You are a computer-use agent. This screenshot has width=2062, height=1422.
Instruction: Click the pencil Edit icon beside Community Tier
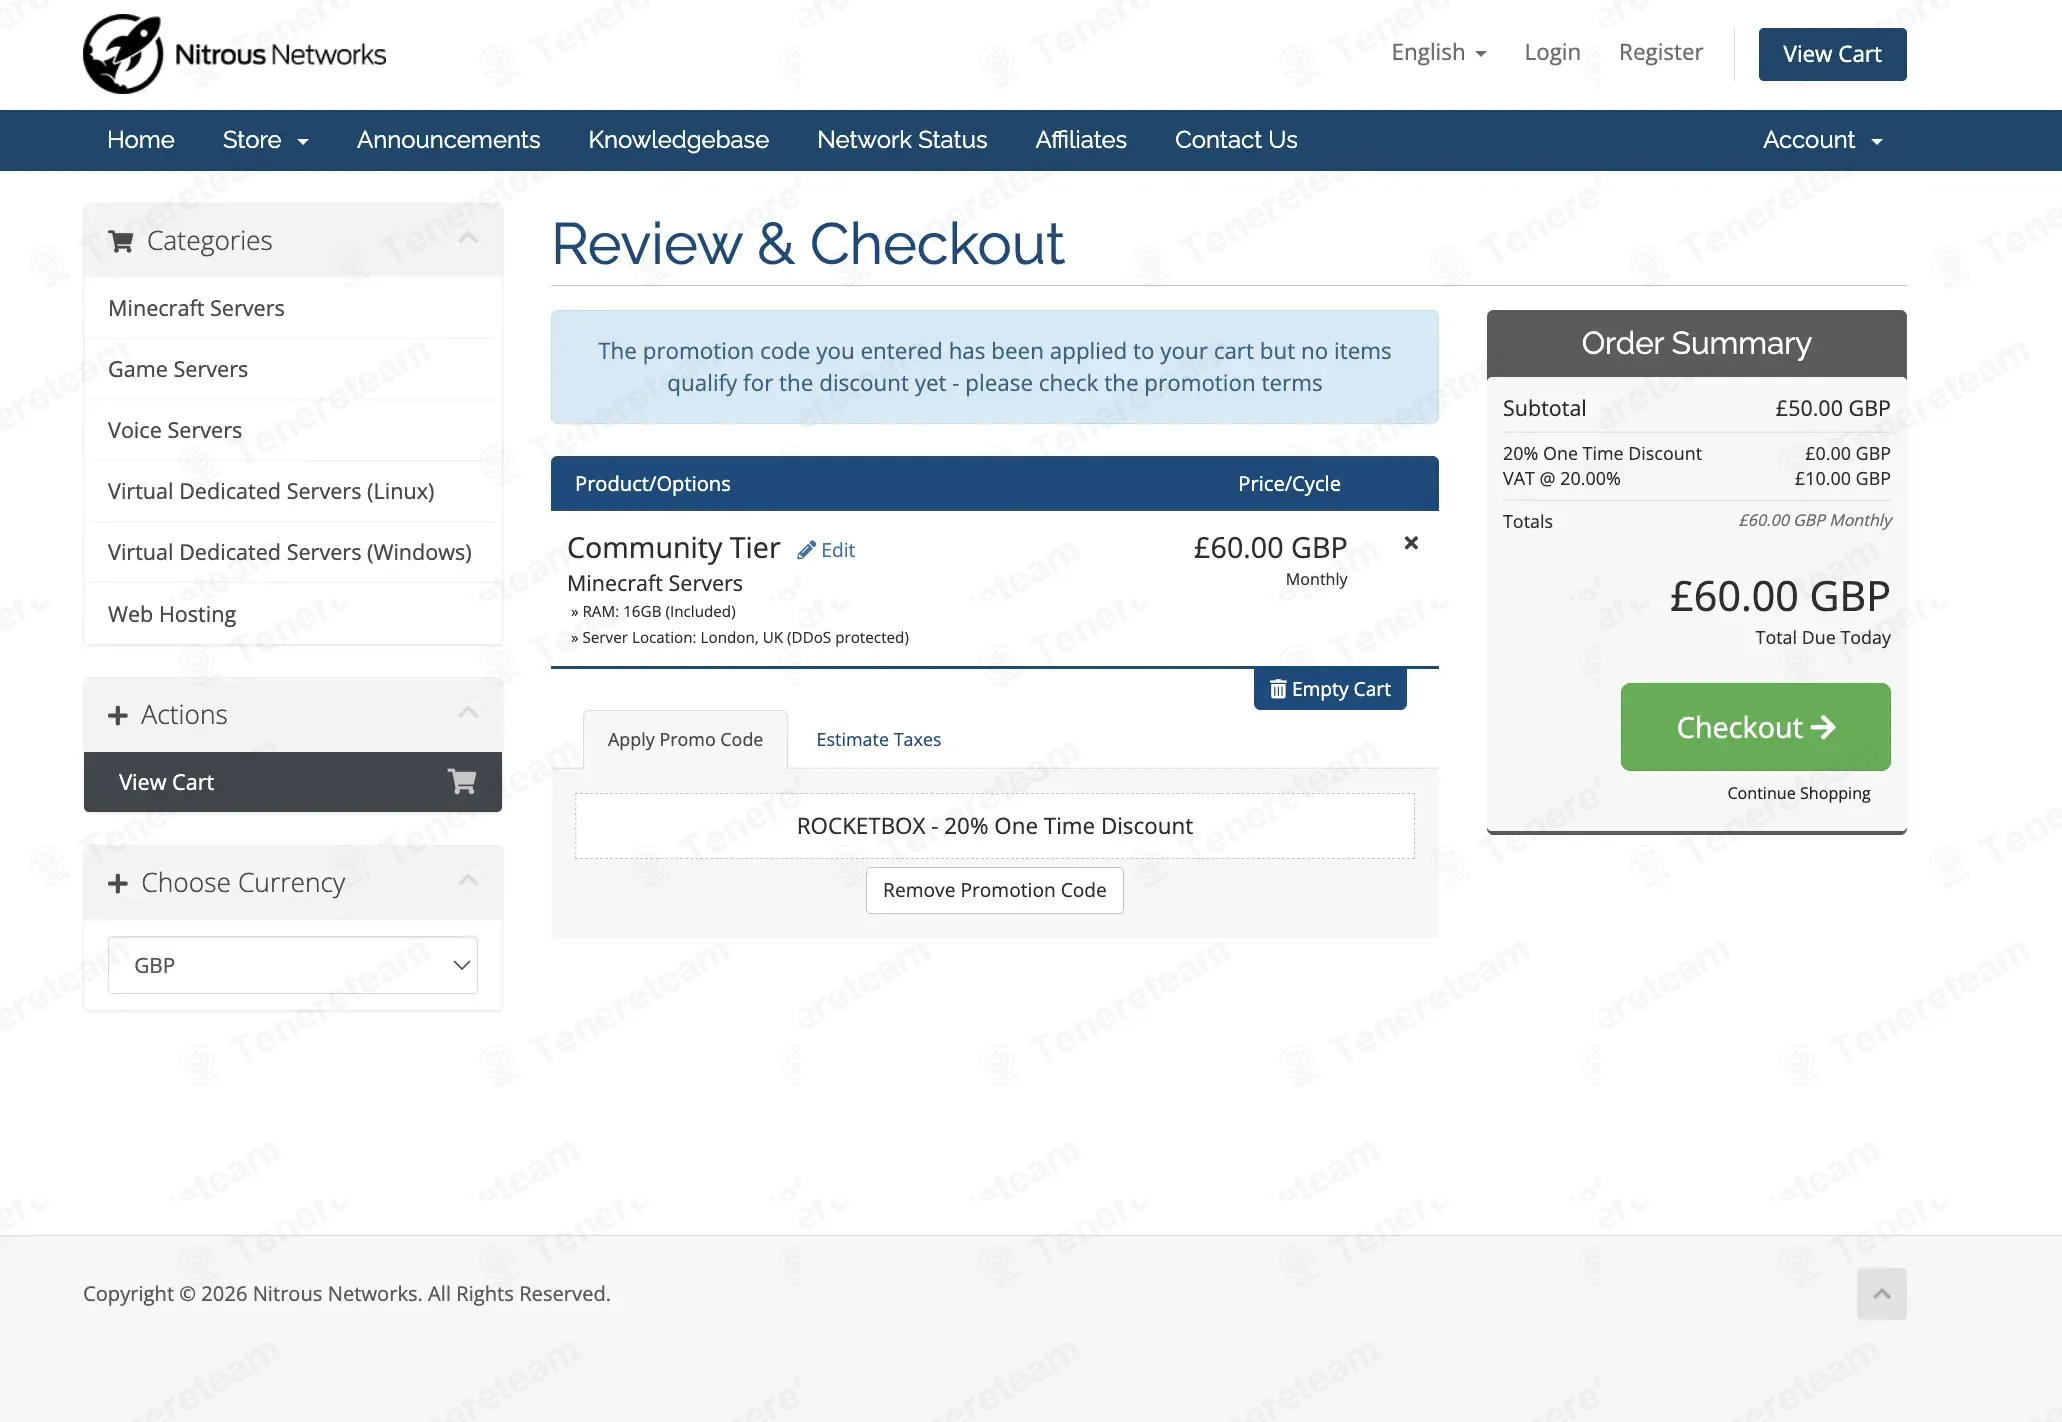click(826, 550)
